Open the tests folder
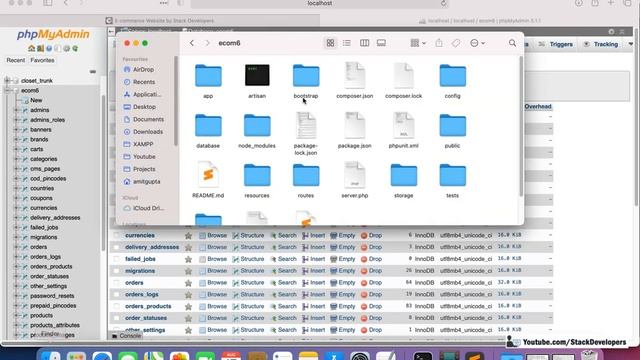Viewport: 640px width, 360px height. coord(453,175)
